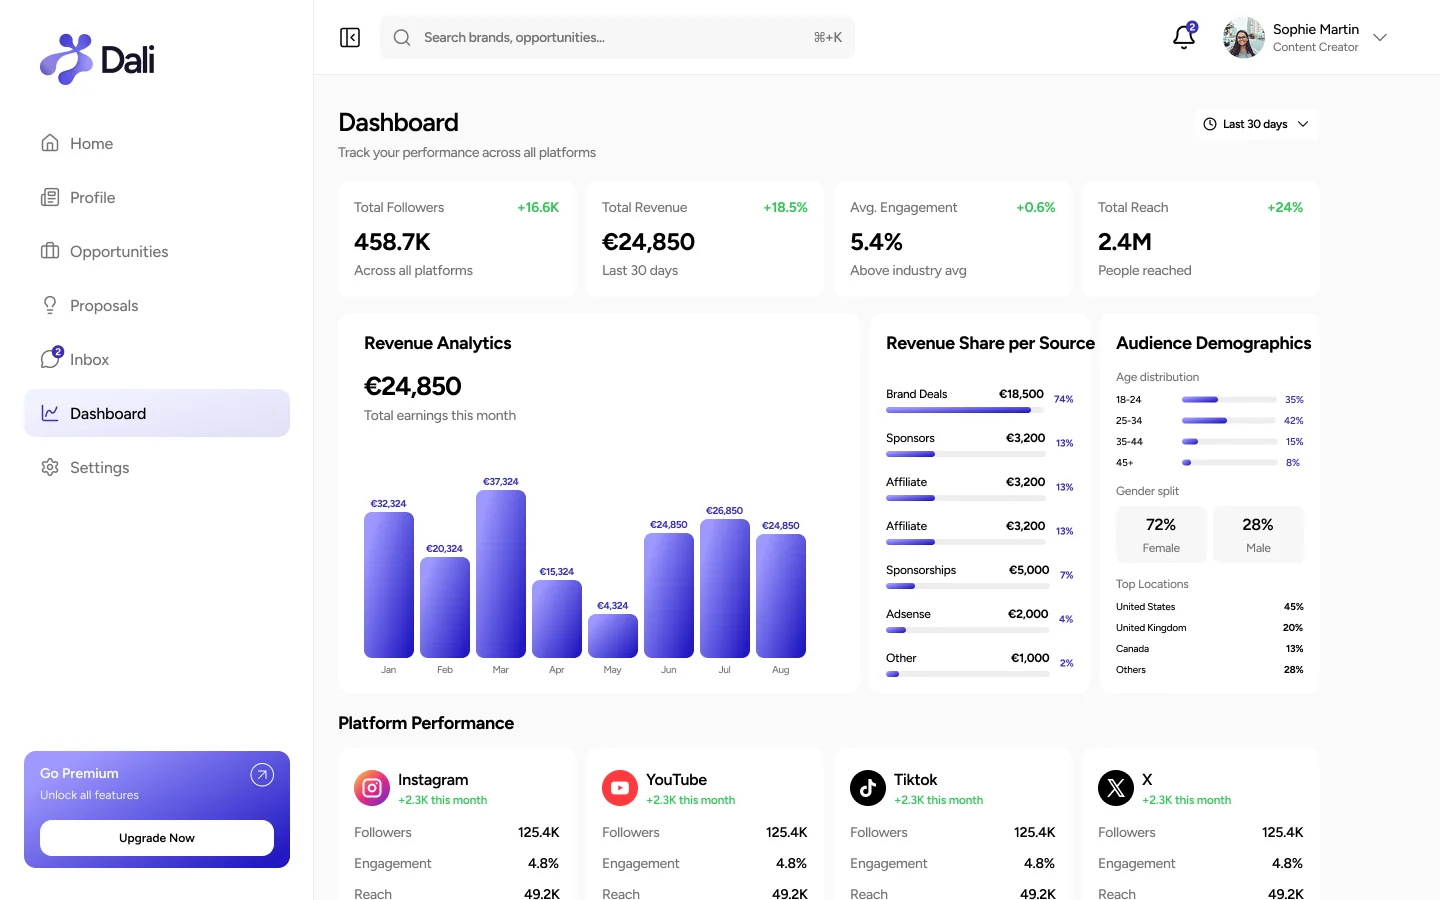1440x900 pixels.
Task: Collapse the sidebar with the panel icon
Action: click(350, 38)
